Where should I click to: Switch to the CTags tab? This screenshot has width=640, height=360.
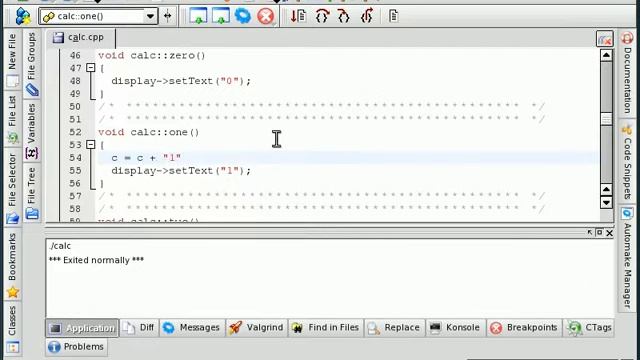(x=589, y=328)
